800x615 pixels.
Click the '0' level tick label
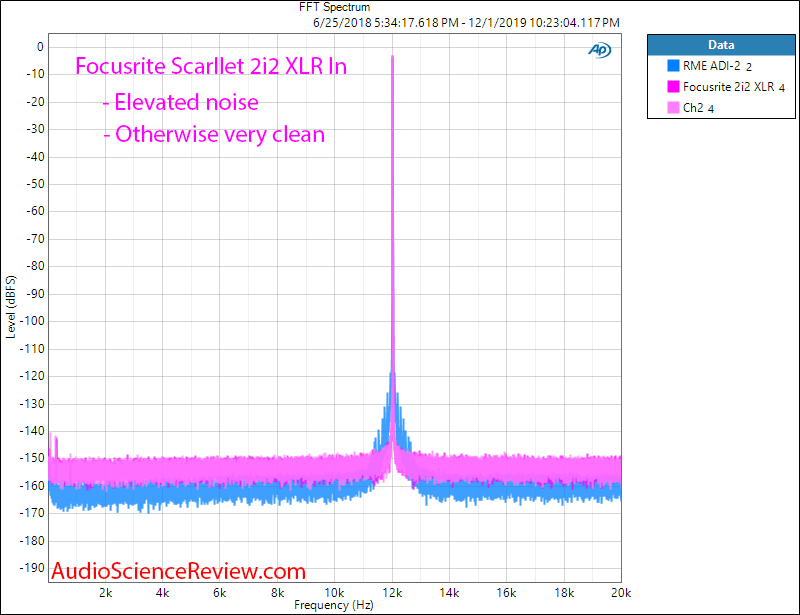pyautogui.click(x=40, y=47)
